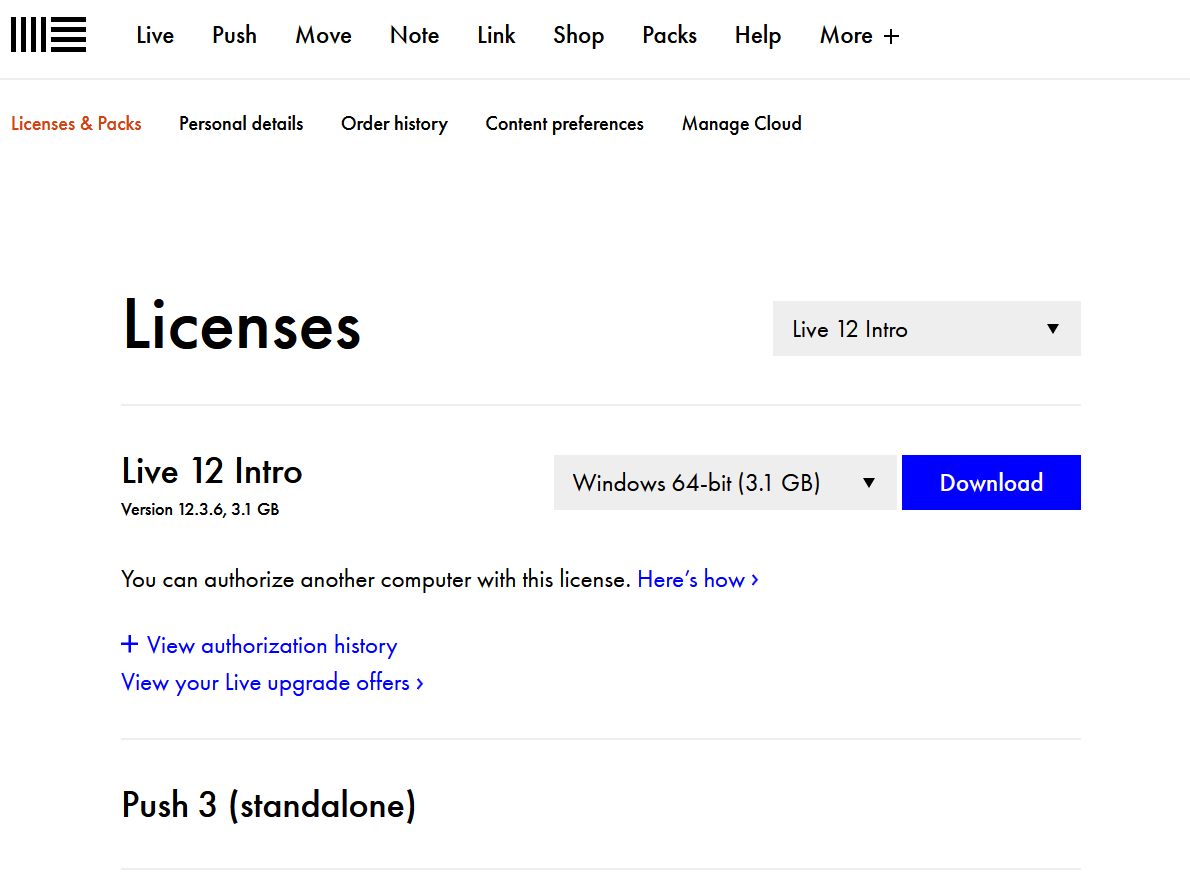Open the Personal details tab
This screenshot has height=878, width=1190.
241,124
